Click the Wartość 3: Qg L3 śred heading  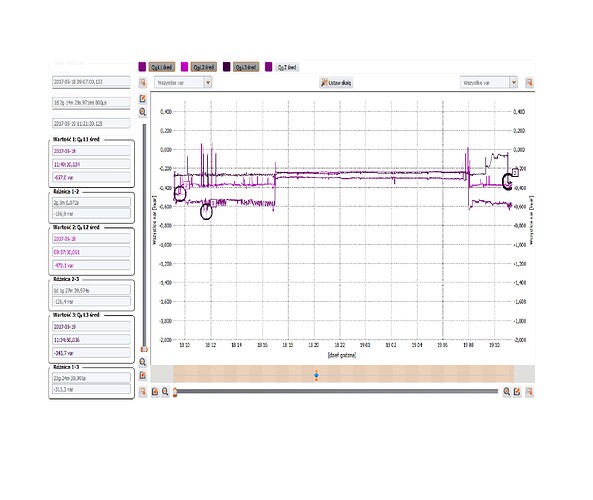coord(76,315)
